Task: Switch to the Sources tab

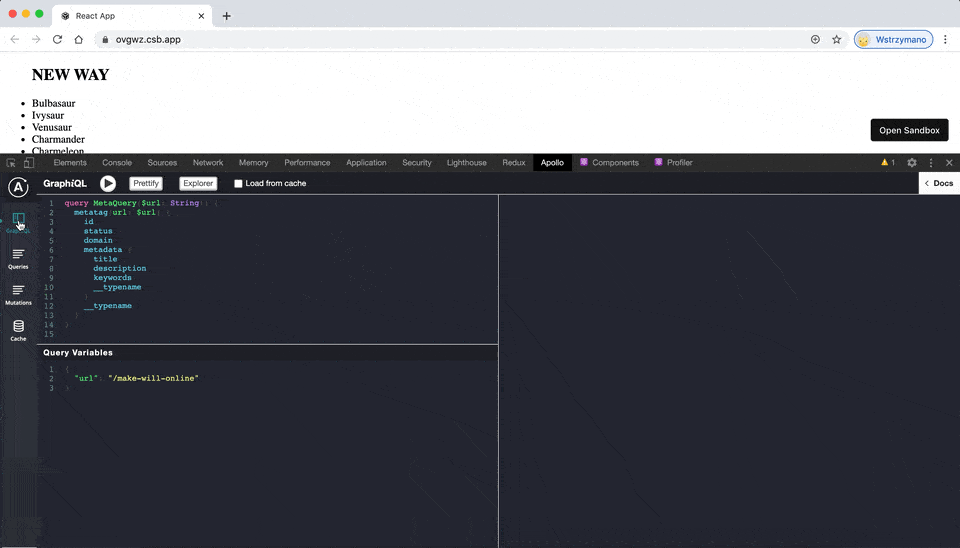Action: (x=162, y=163)
